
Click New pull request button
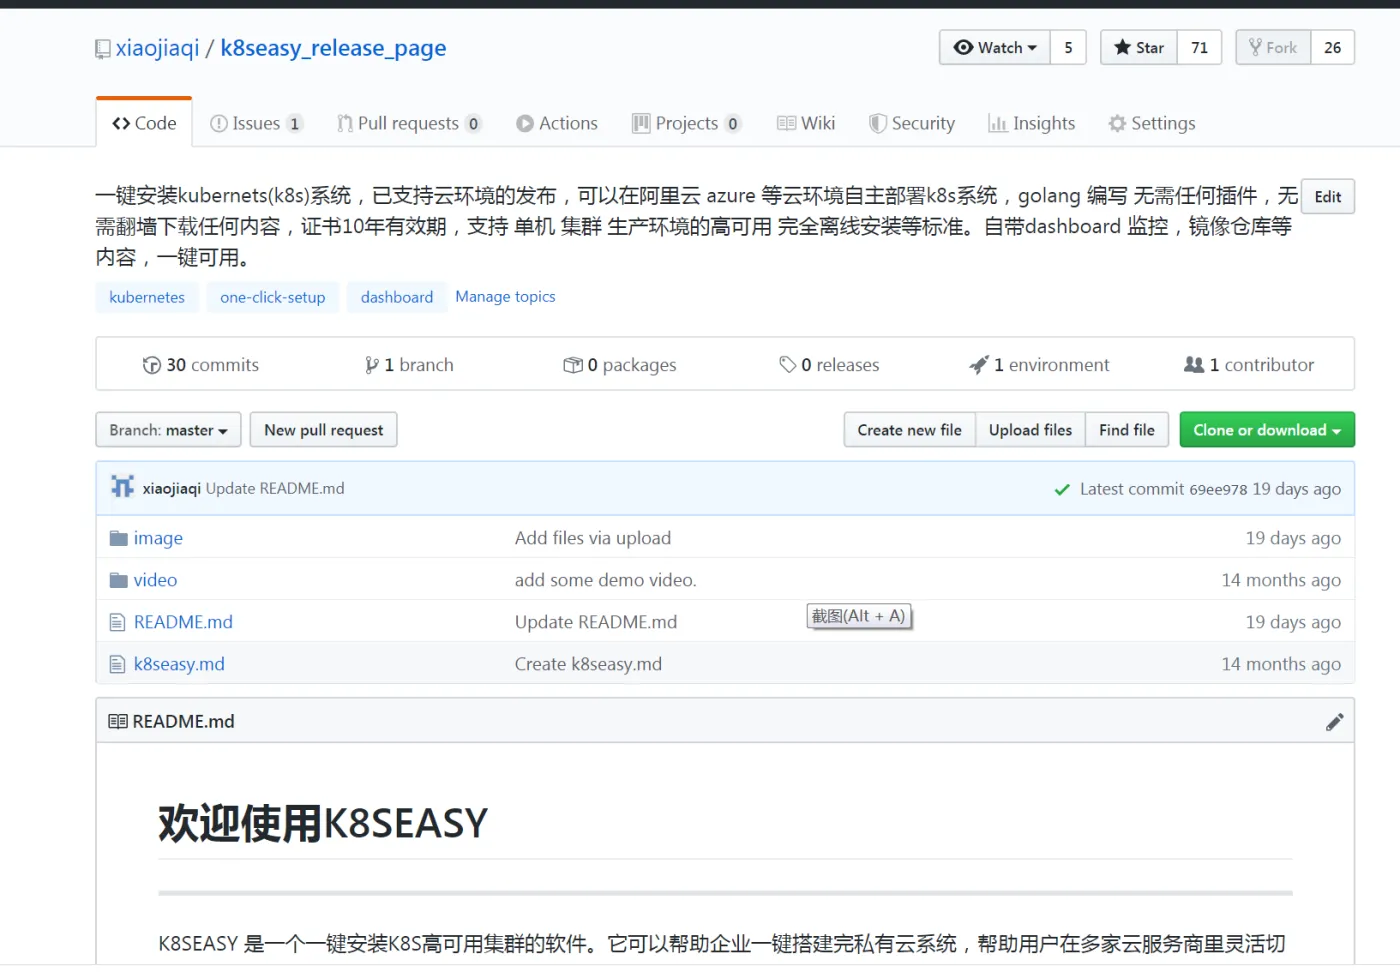click(x=324, y=430)
